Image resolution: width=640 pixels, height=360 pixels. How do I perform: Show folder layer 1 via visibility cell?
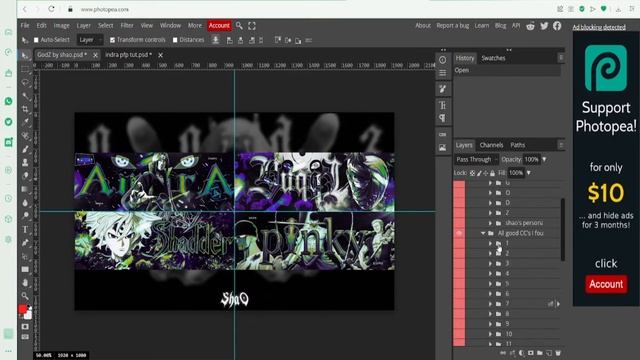[459, 243]
